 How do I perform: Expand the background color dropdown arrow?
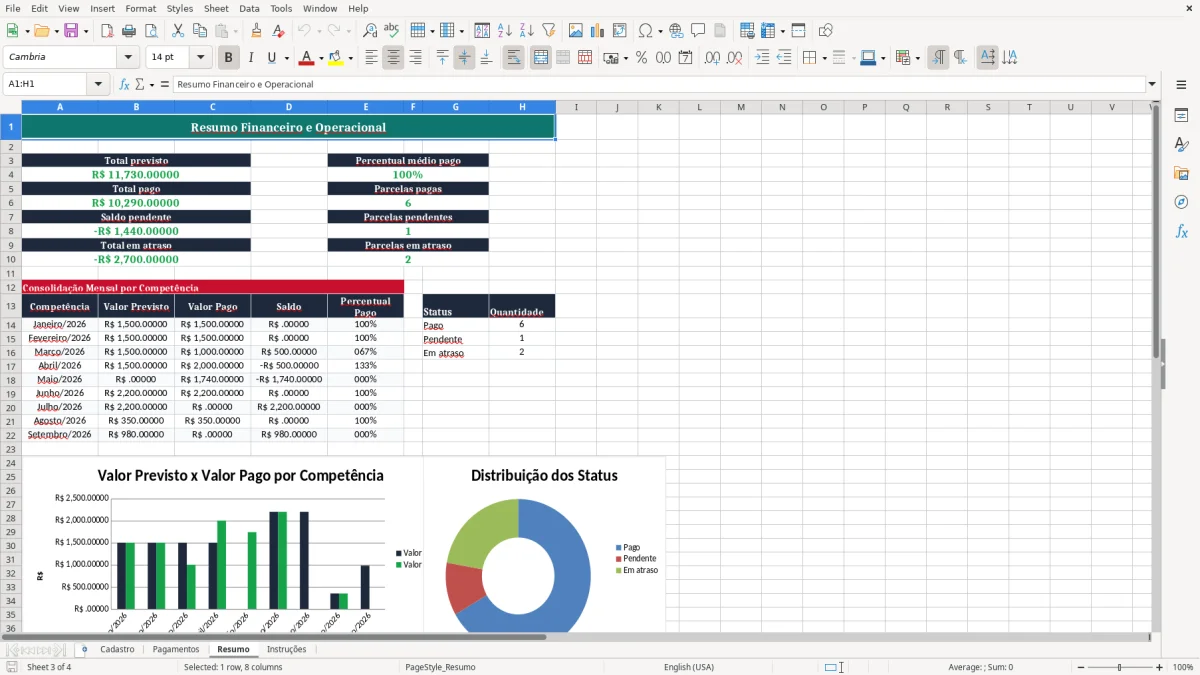[350, 58]
